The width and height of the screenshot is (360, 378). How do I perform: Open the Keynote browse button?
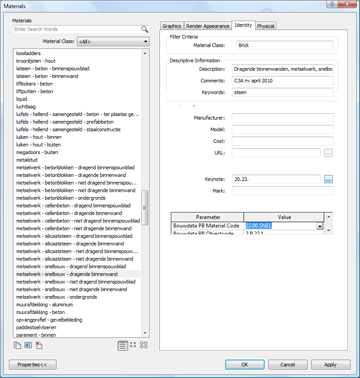click(328, 179)
